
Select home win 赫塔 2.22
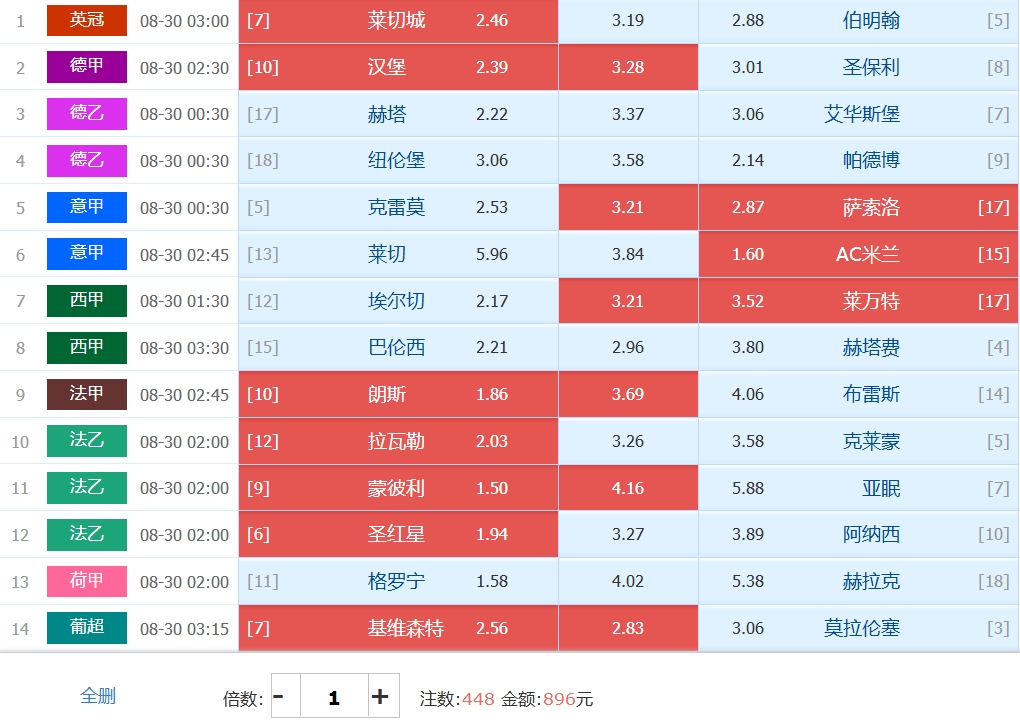pos(398,114)
